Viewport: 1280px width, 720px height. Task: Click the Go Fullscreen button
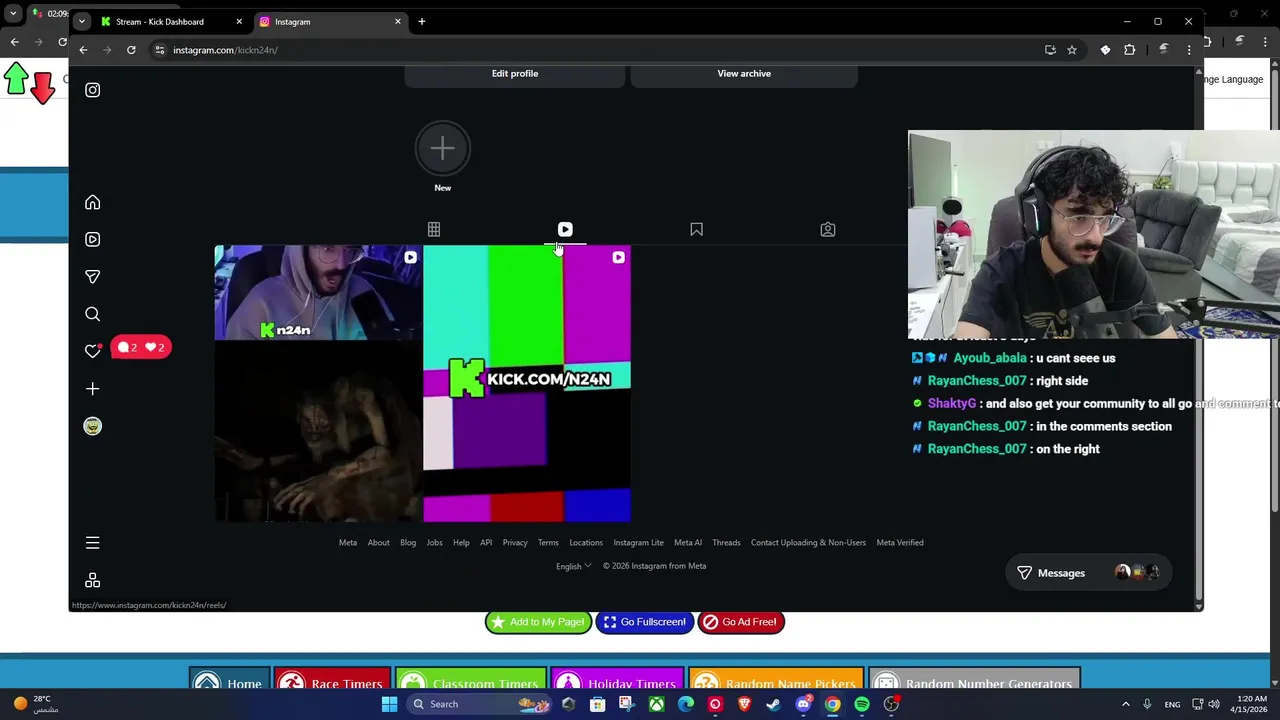(644, 622)
